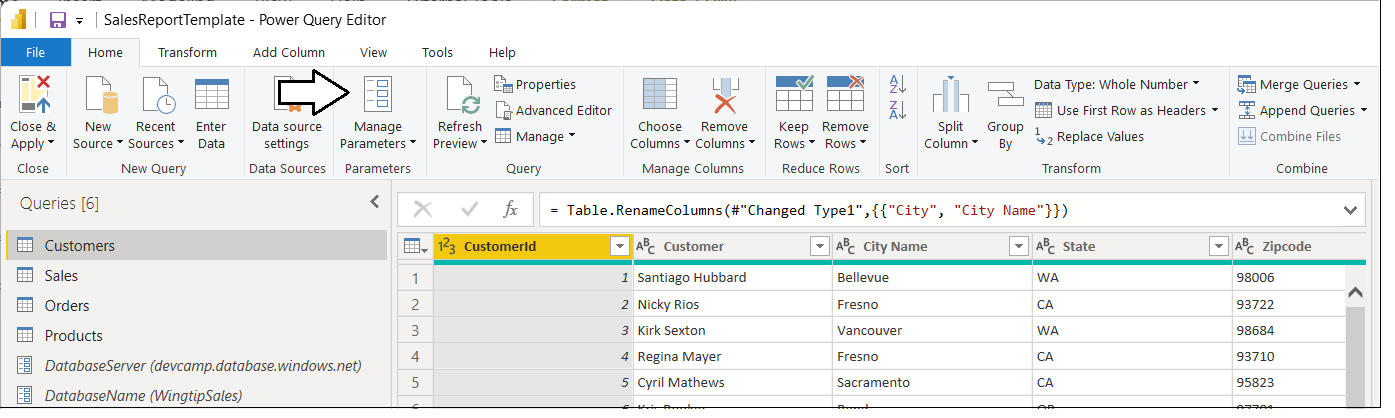Open the Append Queries dropdown

pyautogui.click(x=1304, y=110)
